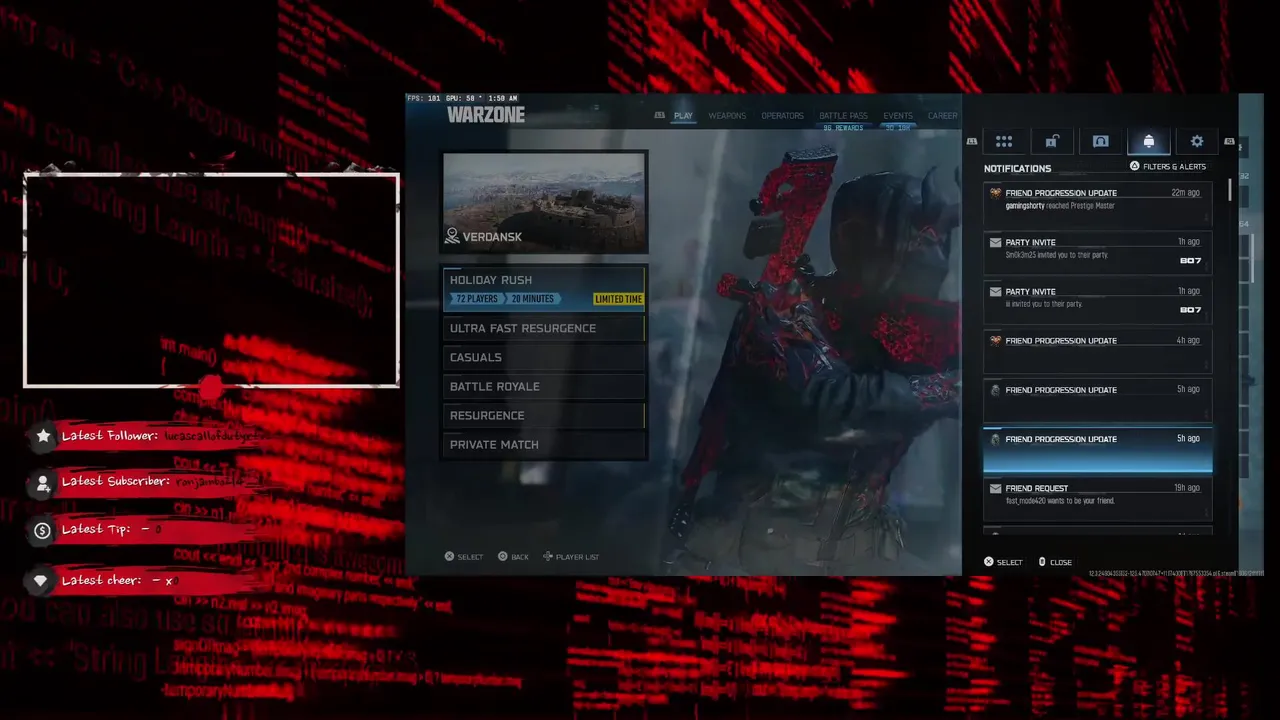Open the social friends icon tab
The height and width of the screenshot is (720, 1280).
(1100, 142)
